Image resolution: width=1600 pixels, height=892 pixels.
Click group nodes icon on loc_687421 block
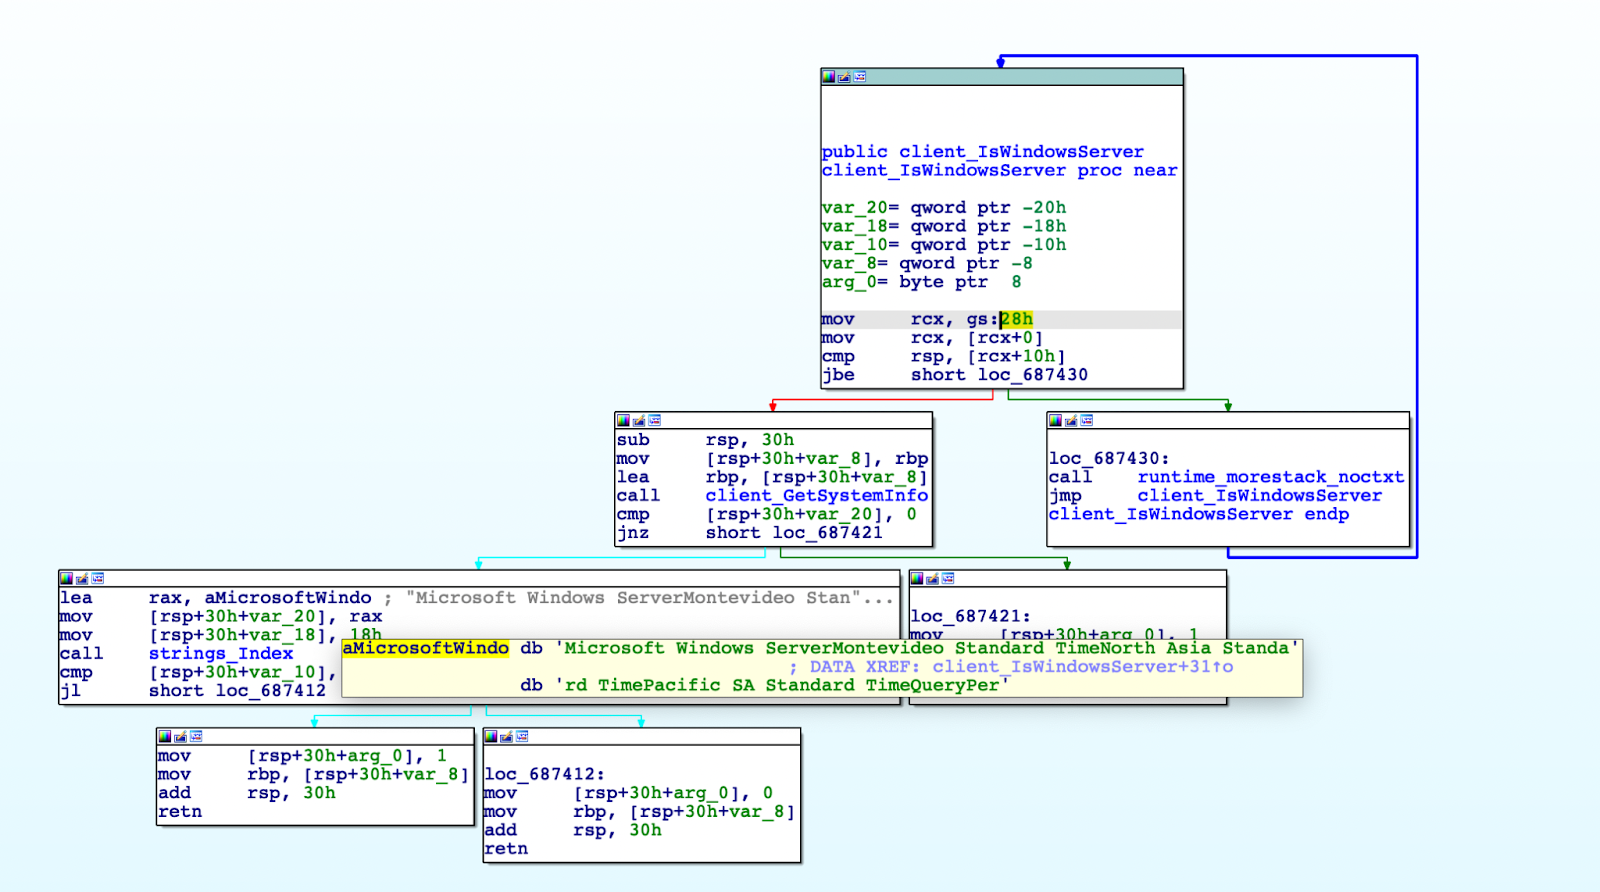point(948,579)
